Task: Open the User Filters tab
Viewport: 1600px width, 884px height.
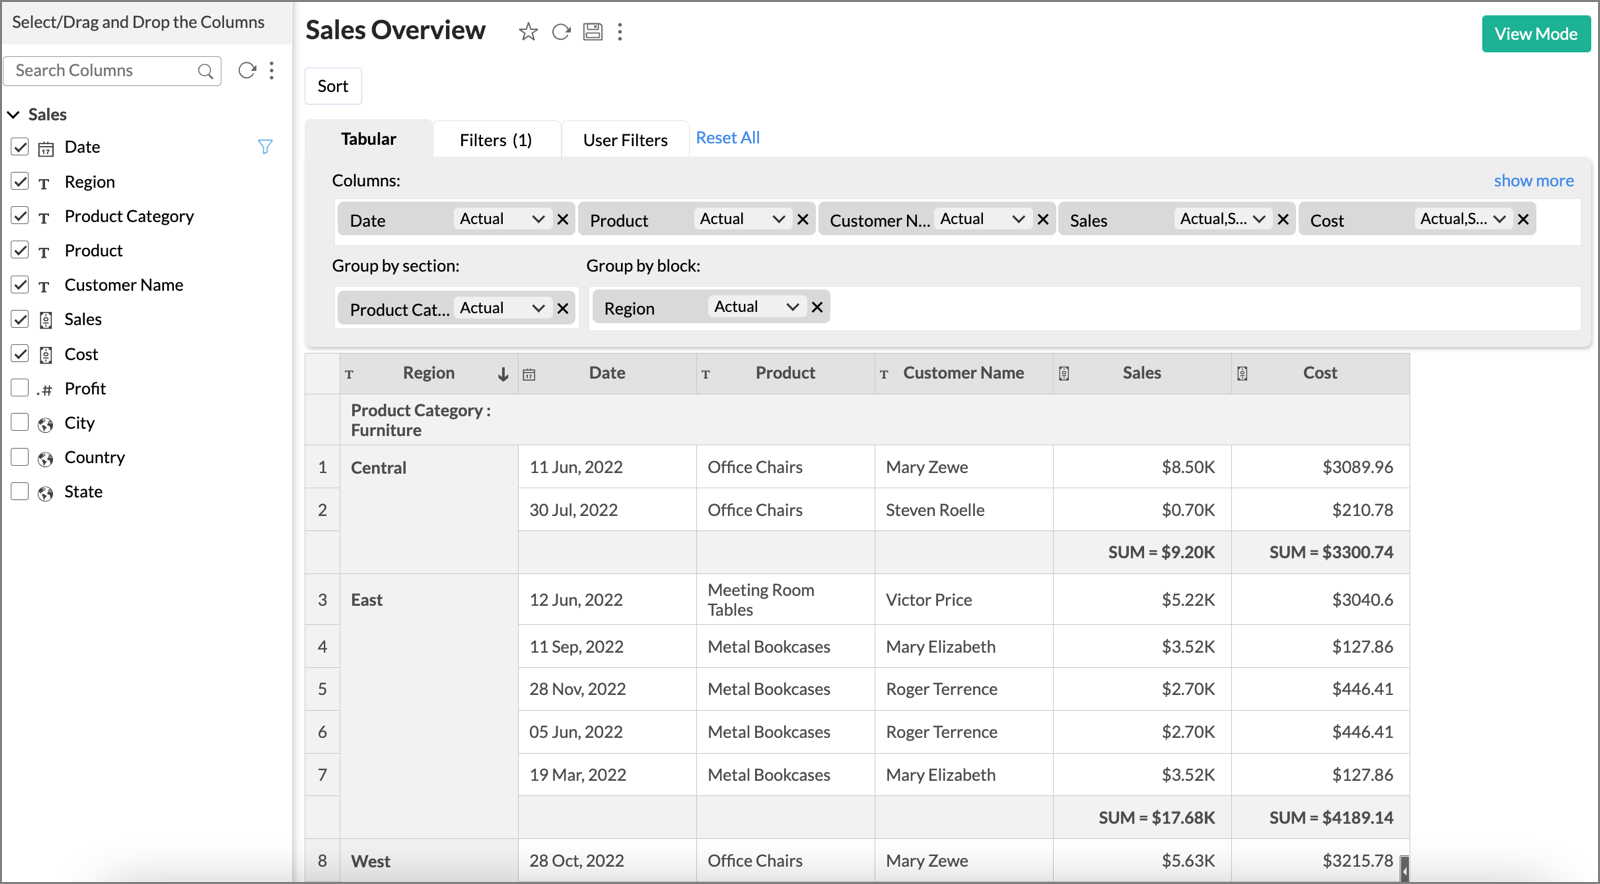Action: point(625,140)
